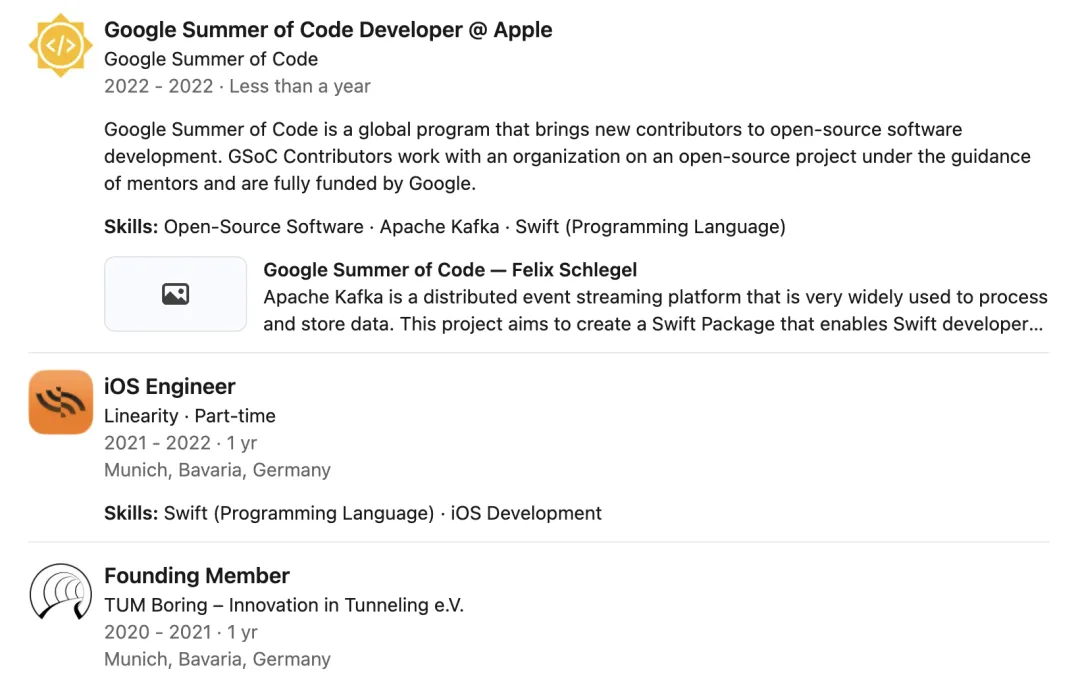
Task: Click the Google Summer of Code sun logo
Action: pos(60,45)
